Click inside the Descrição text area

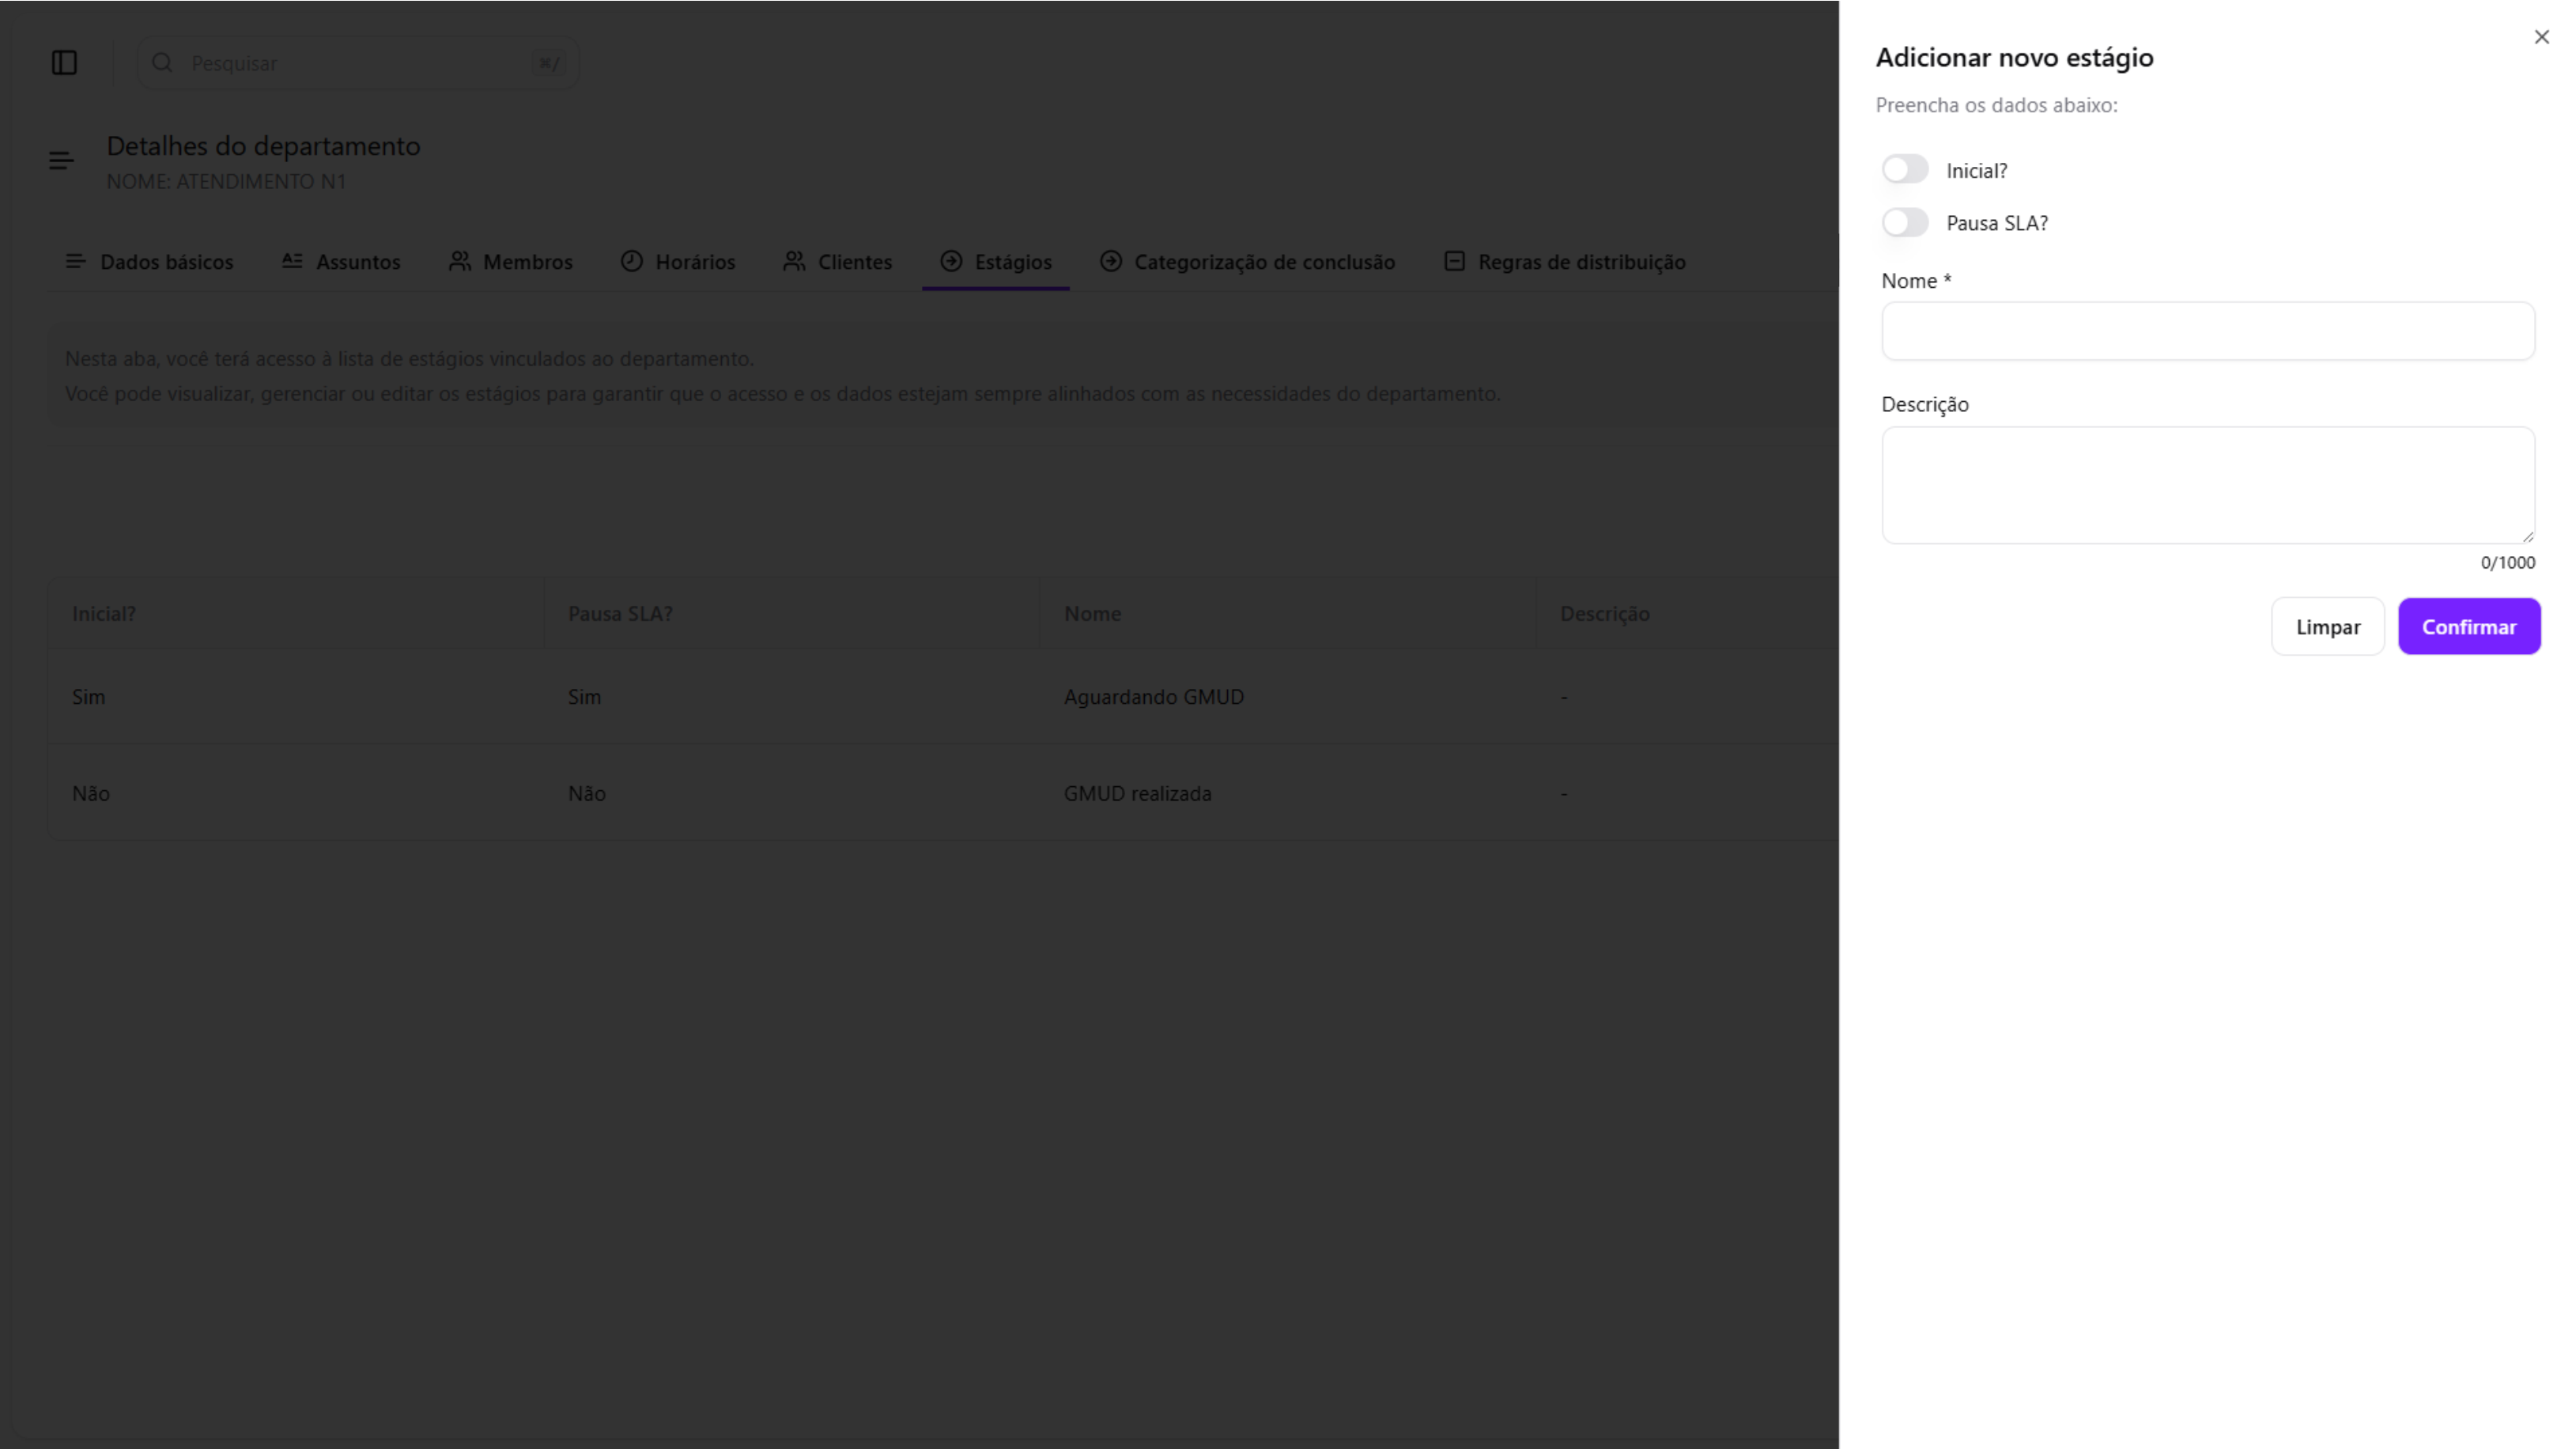(x=2207, y=485)
